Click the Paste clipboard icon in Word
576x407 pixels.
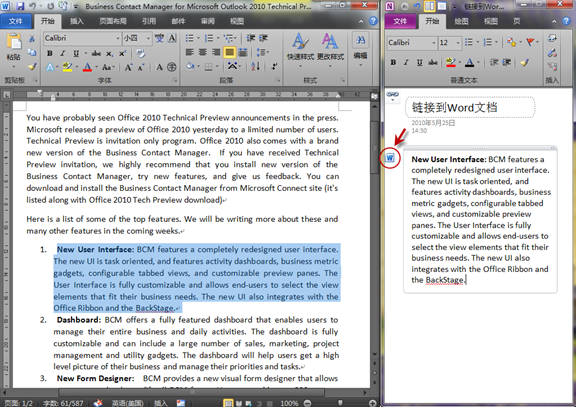[x=14, y=41]
